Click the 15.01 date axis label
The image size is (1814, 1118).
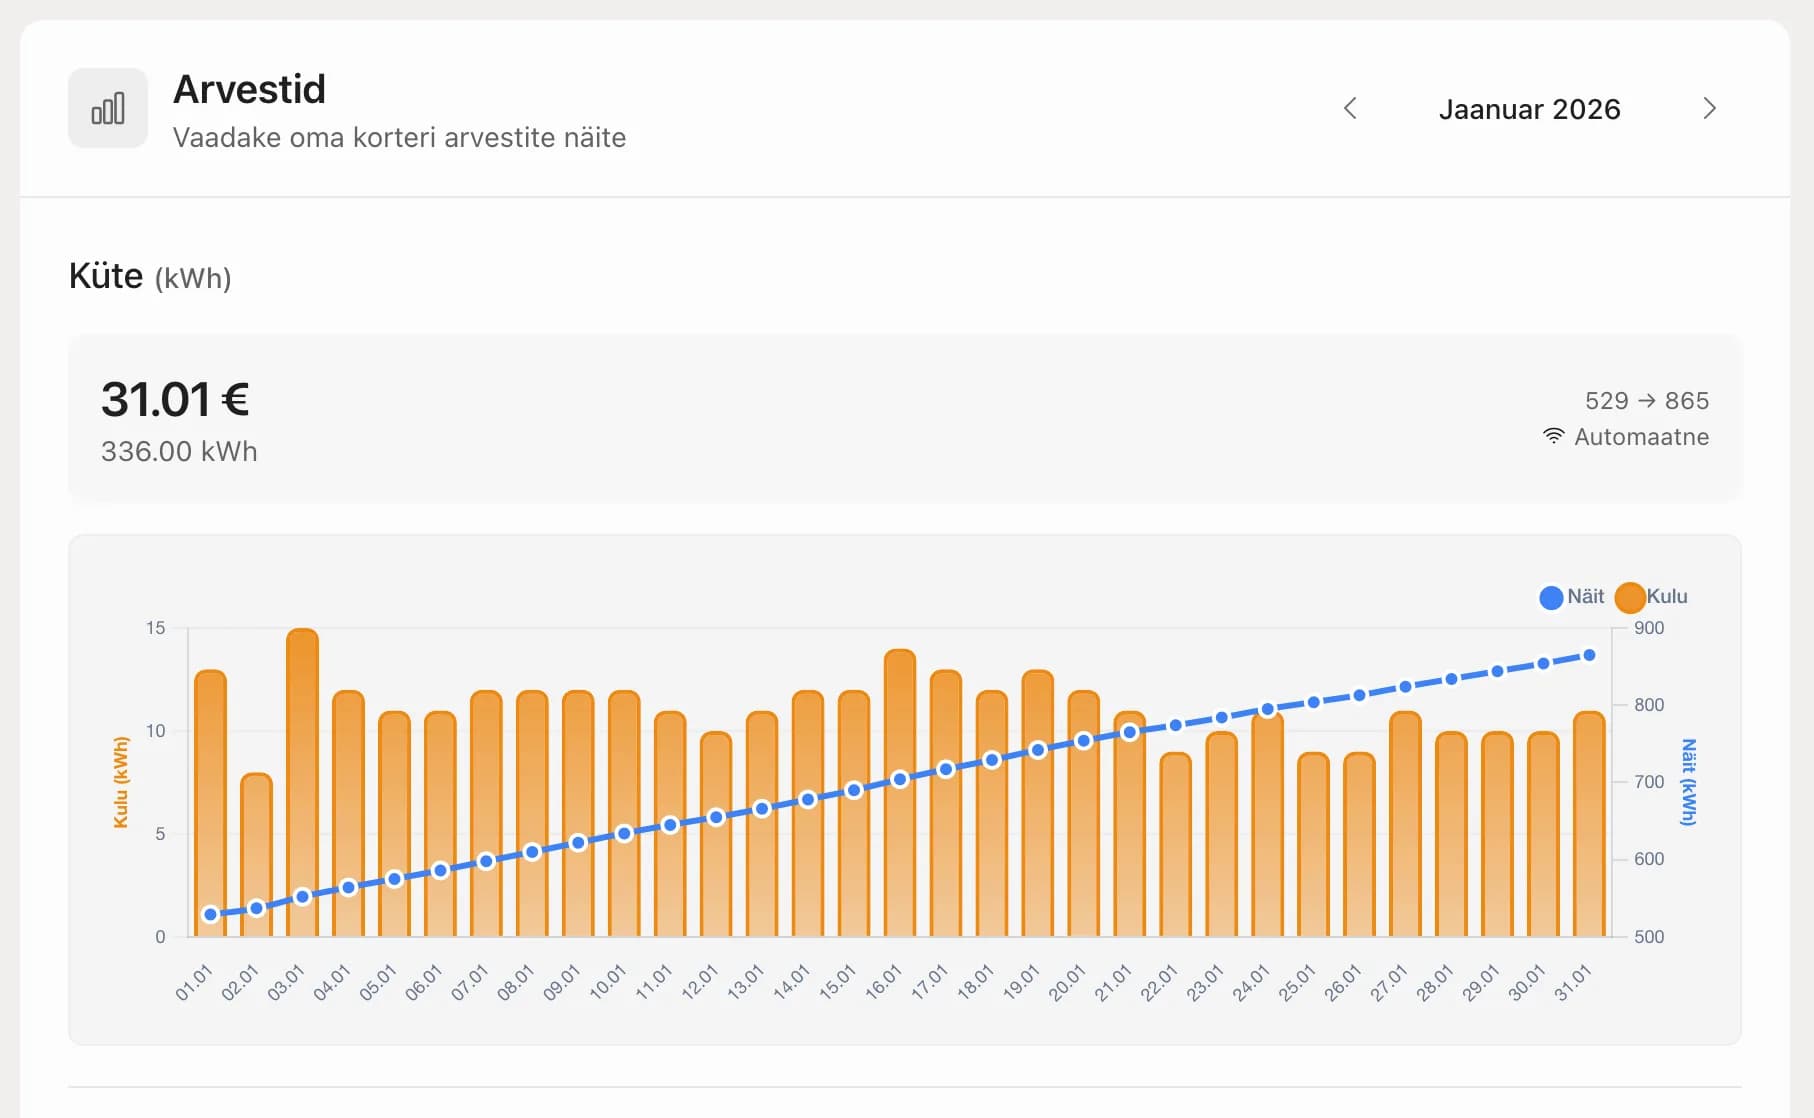pos(838,982)
